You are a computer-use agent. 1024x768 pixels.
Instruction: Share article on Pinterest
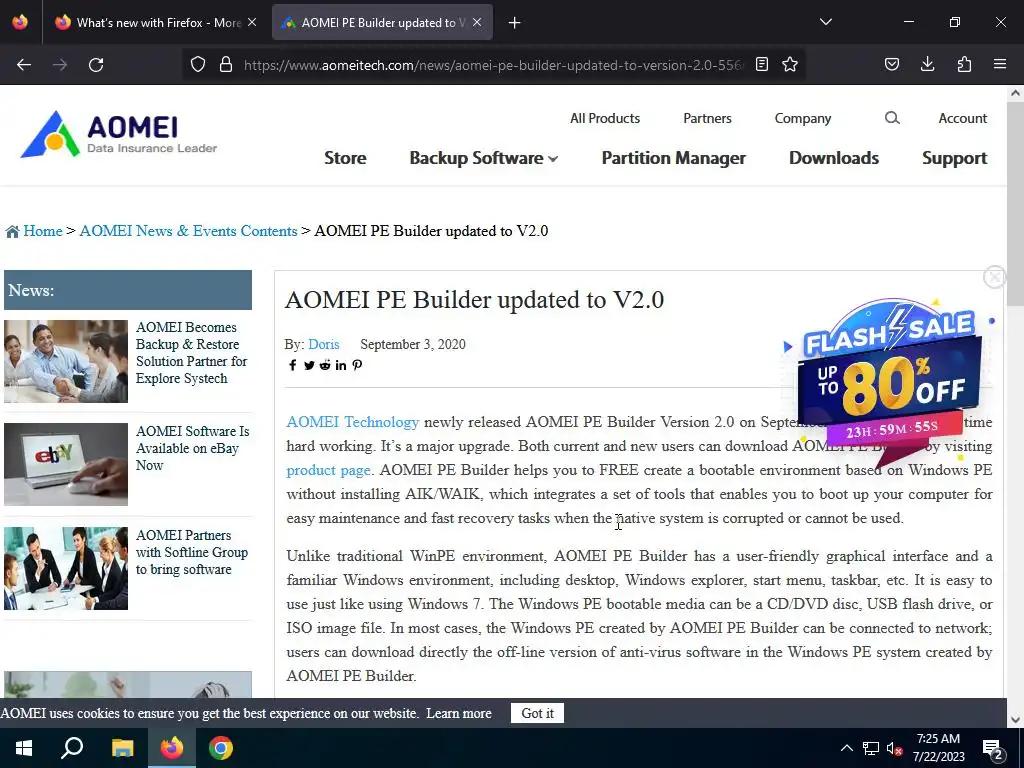[x=357, y=365]
